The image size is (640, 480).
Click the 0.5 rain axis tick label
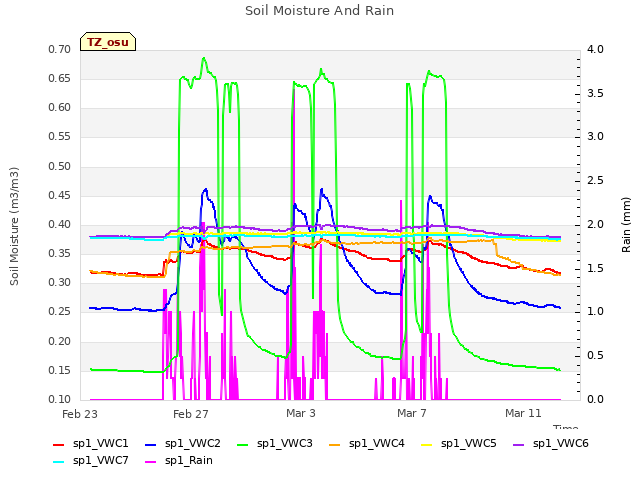(595, 356)
